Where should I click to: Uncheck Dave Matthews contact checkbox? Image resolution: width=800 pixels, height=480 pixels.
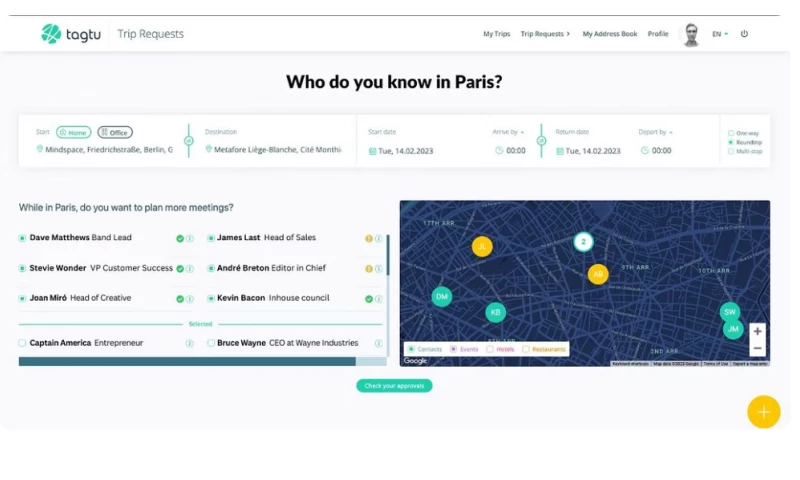22,238
